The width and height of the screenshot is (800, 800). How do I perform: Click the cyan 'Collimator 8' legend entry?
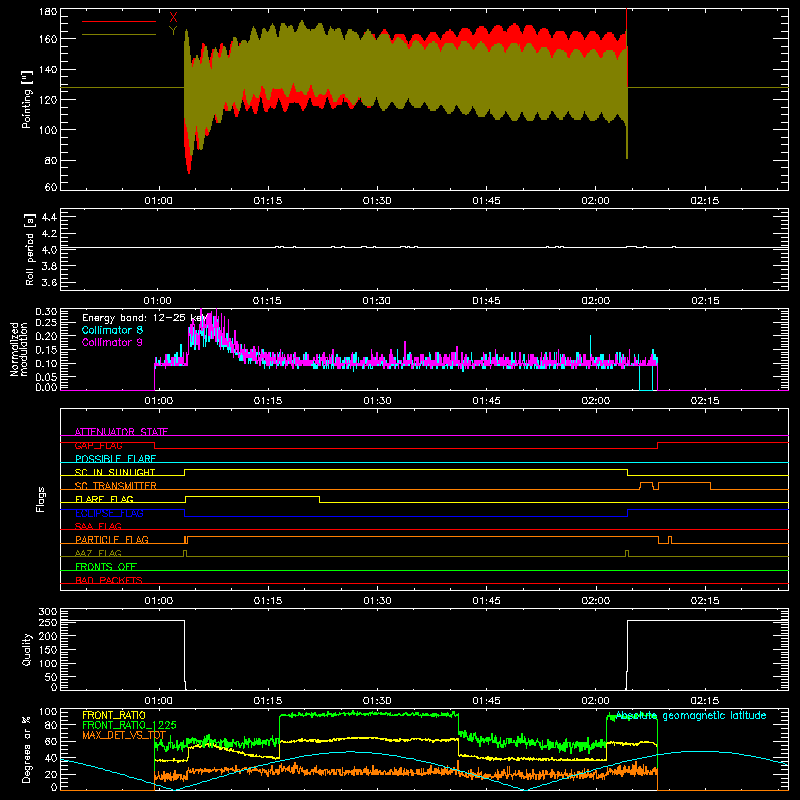pos(112,330)
